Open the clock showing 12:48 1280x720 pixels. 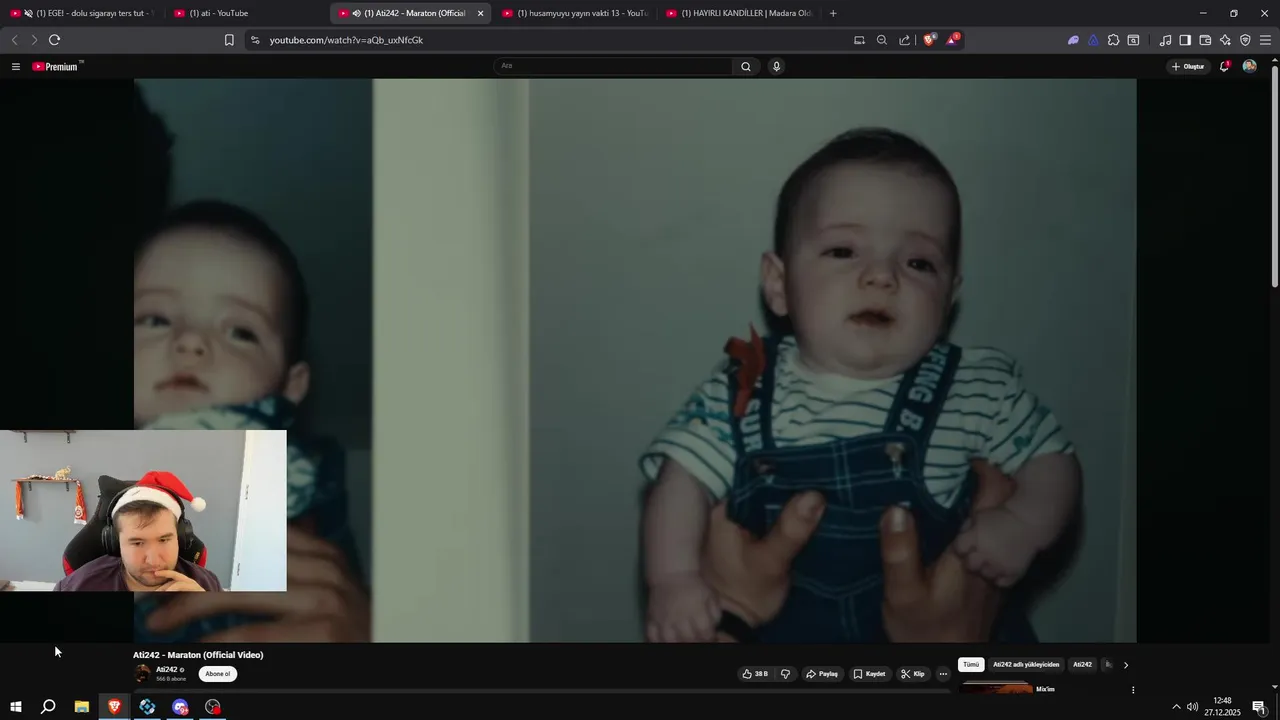1222,707
